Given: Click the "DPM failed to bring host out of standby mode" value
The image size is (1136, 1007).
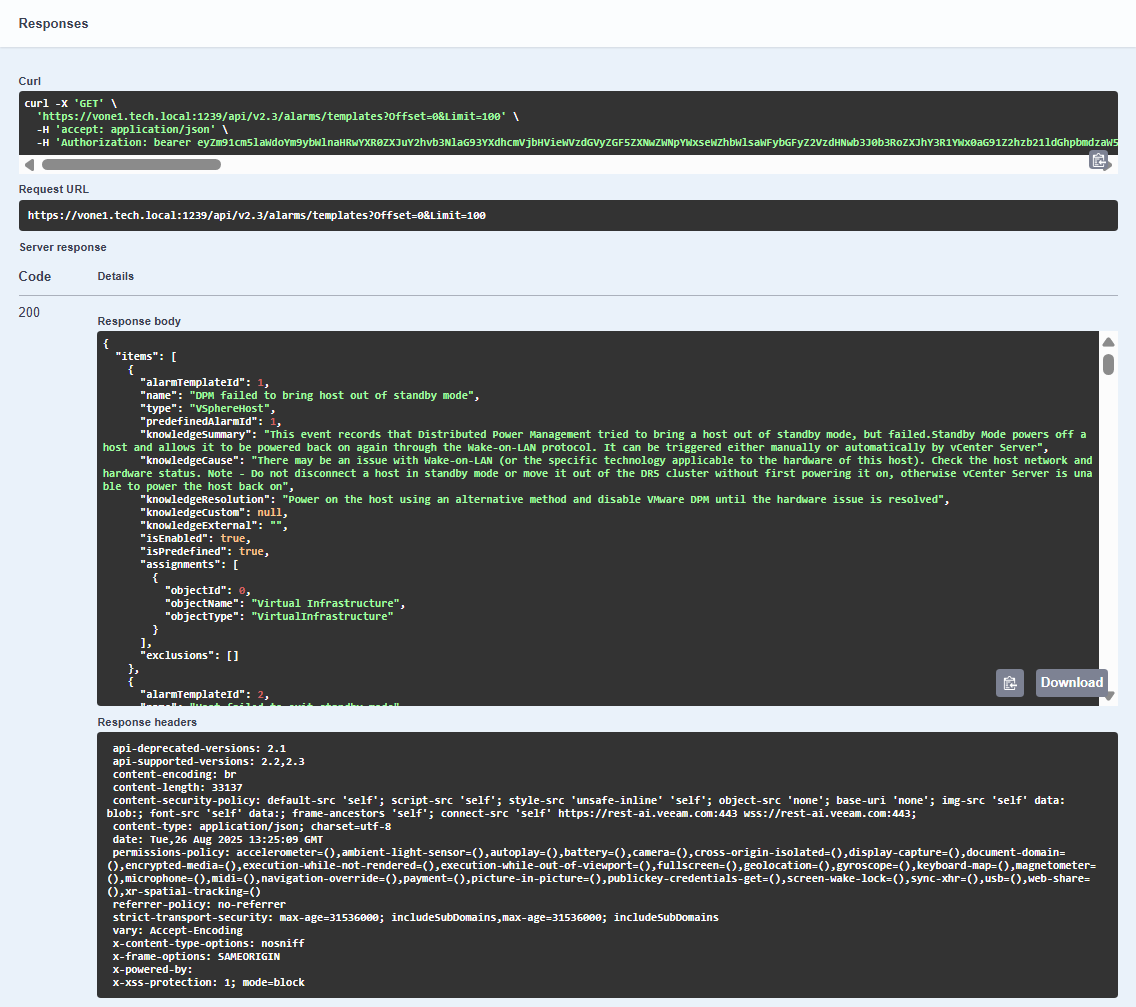Looking at the screenshot, I should click(331, 396).
